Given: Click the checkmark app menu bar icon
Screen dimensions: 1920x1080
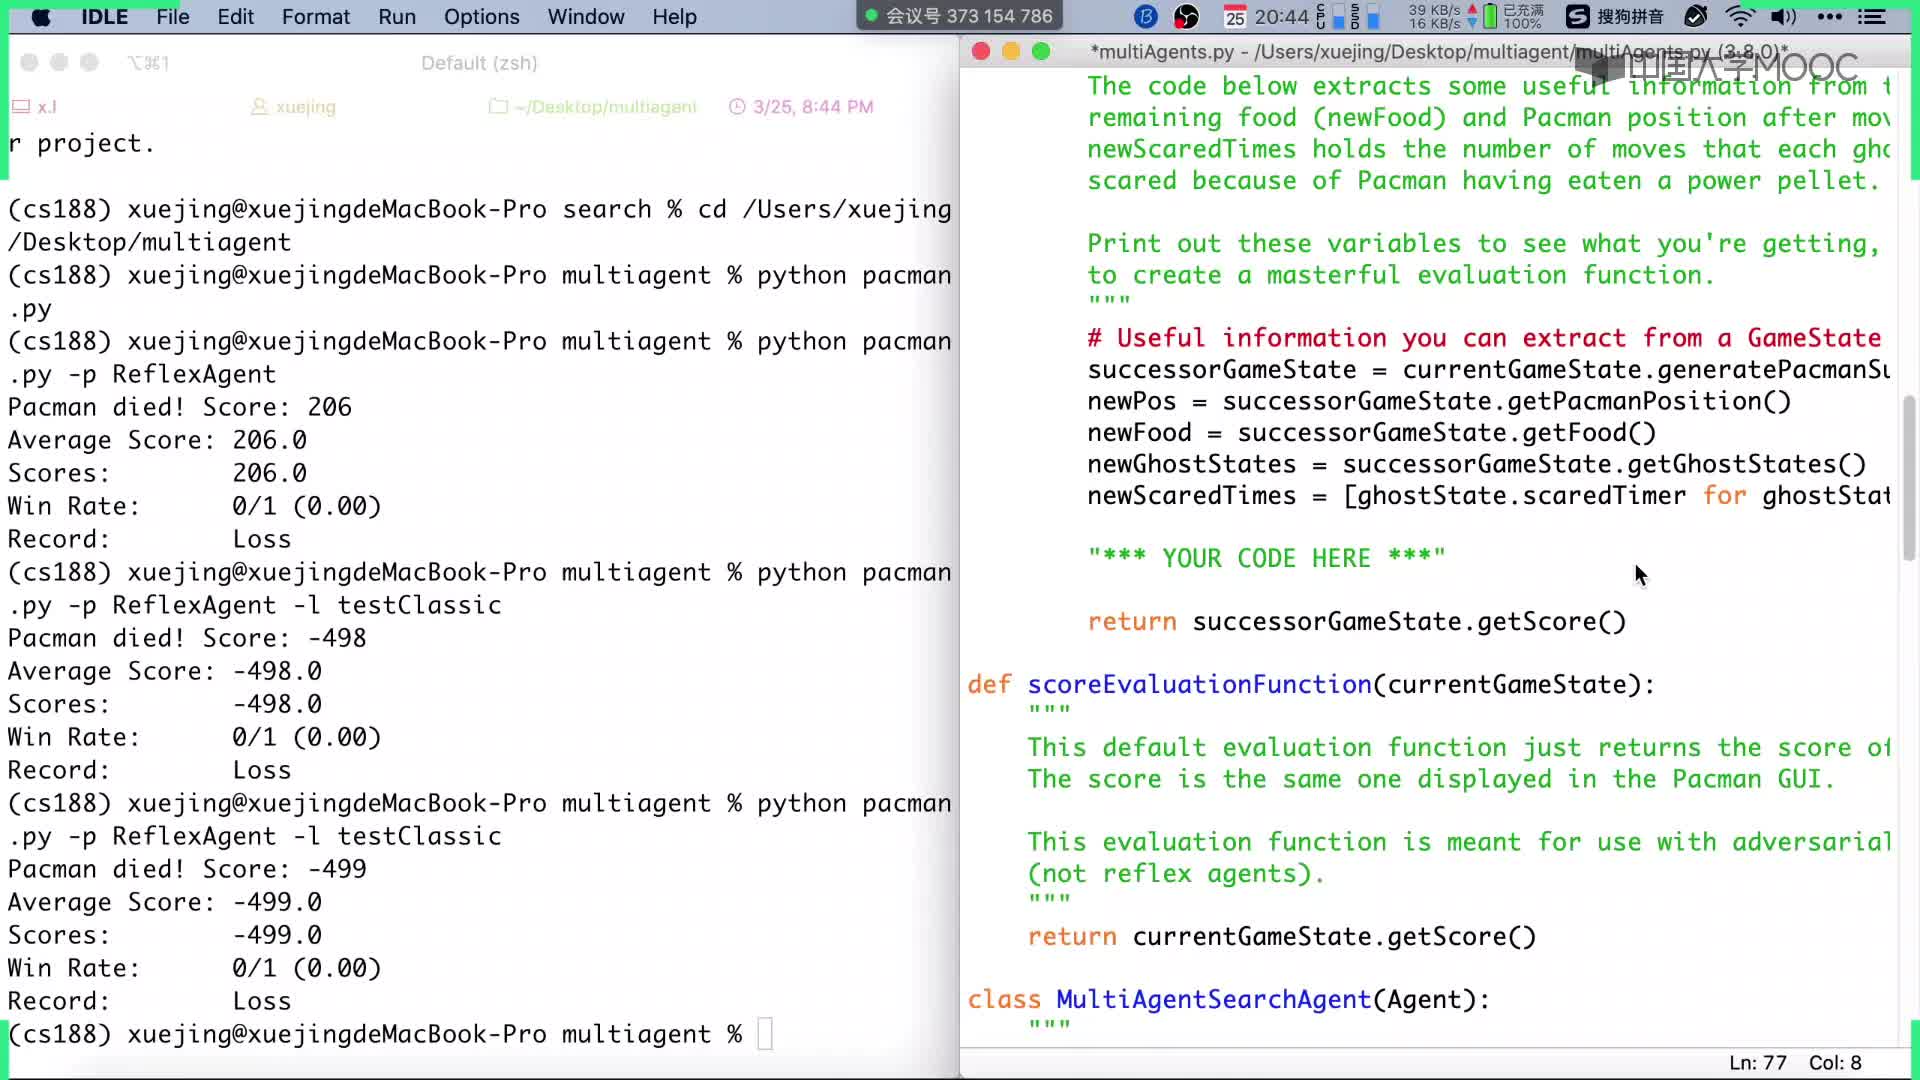Looking at the screenshot, I should (x=1696, y=17).
